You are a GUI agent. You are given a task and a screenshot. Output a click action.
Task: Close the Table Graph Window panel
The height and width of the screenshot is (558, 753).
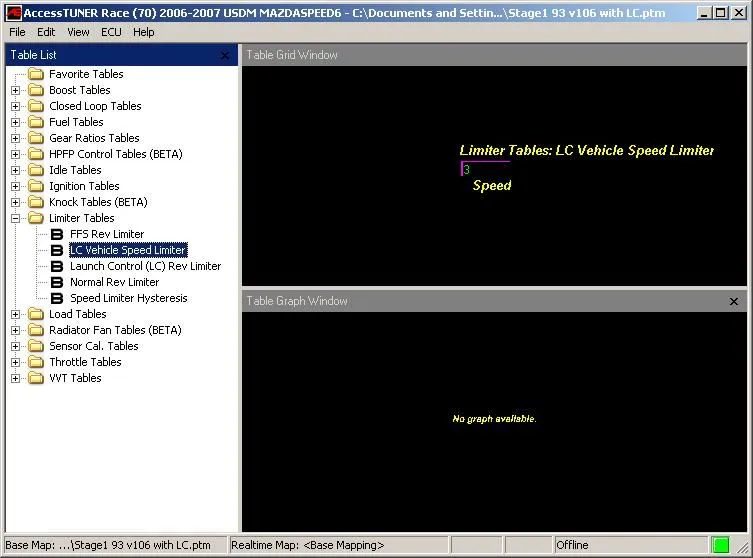[734, 301]
